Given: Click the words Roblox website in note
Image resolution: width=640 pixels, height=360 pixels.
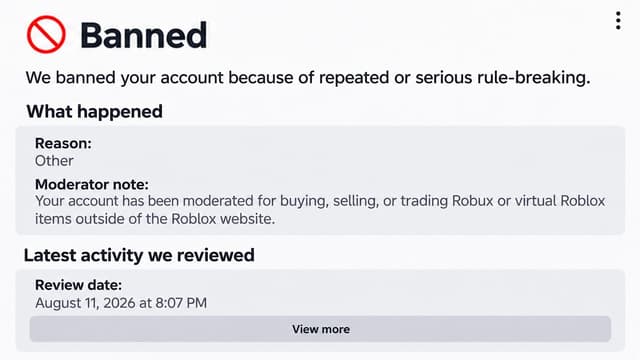Looking at the screenshot, I should coord(223,219).
